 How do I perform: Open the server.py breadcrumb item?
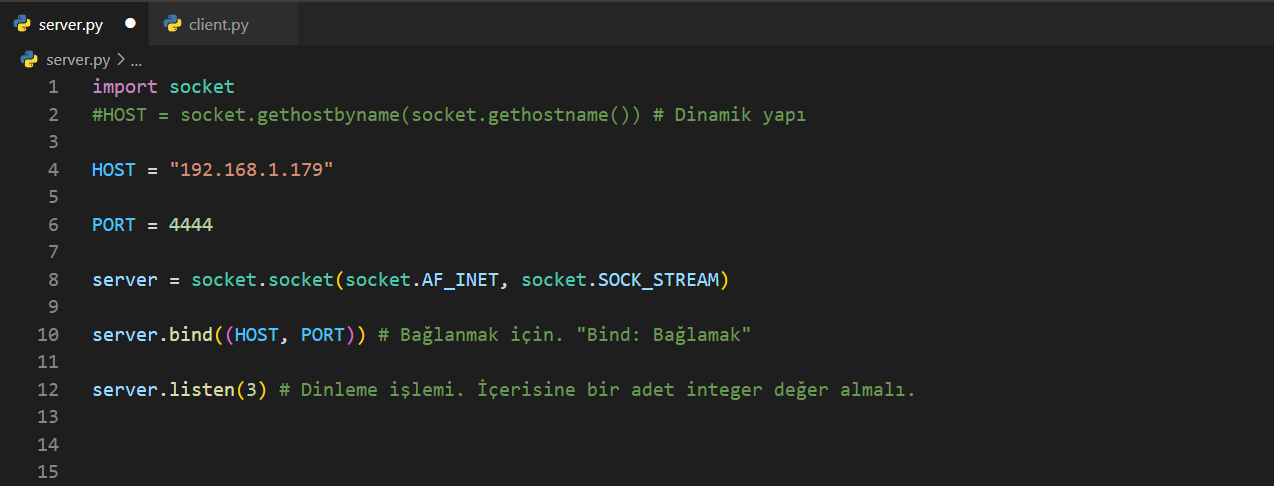pyautogui.click(x=78, y=60)
